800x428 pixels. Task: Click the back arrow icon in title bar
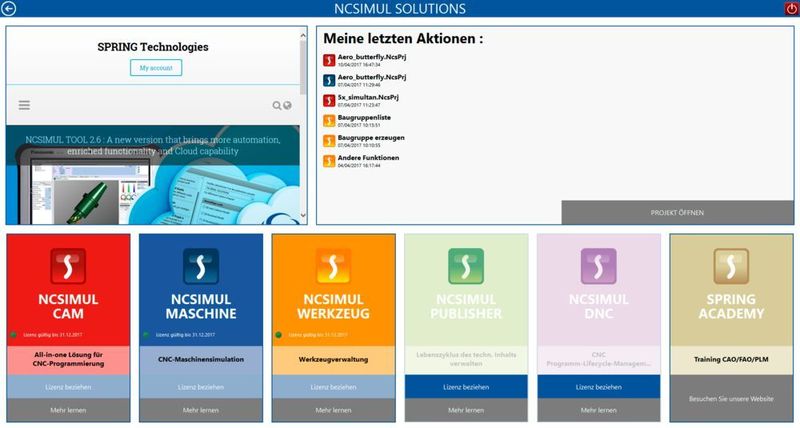[8, 8]
